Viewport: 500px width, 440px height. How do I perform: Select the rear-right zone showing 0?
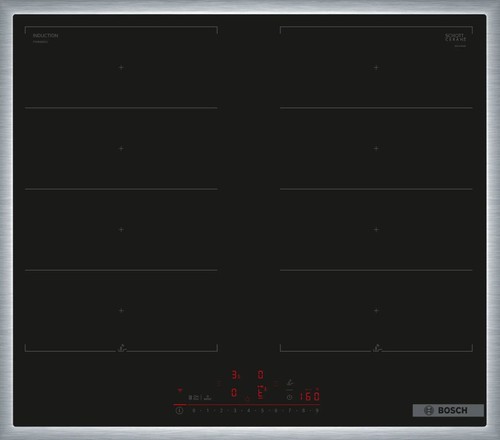tap(261, 375)
